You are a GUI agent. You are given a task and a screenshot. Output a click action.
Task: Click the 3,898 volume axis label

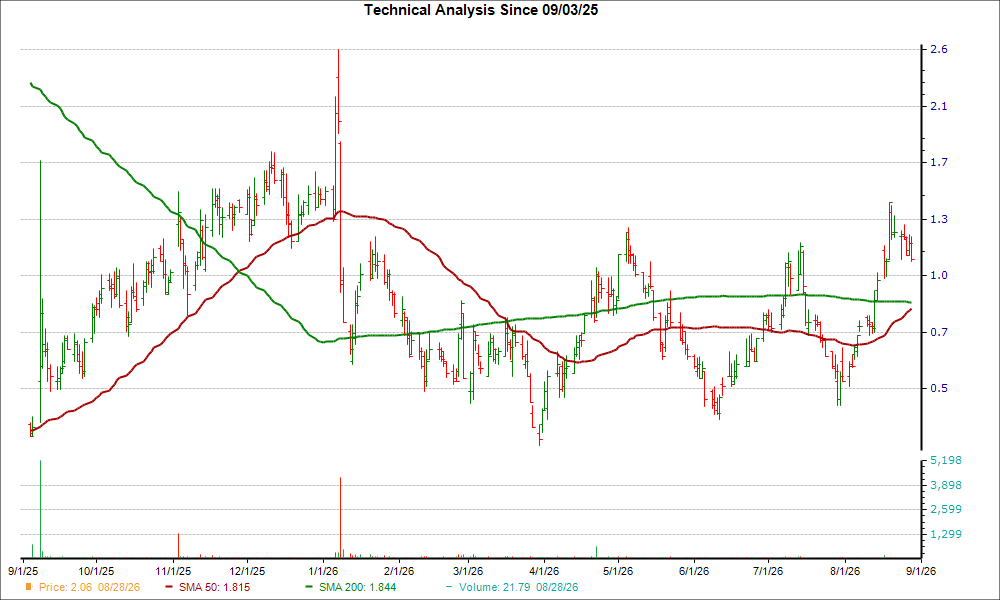946,485
